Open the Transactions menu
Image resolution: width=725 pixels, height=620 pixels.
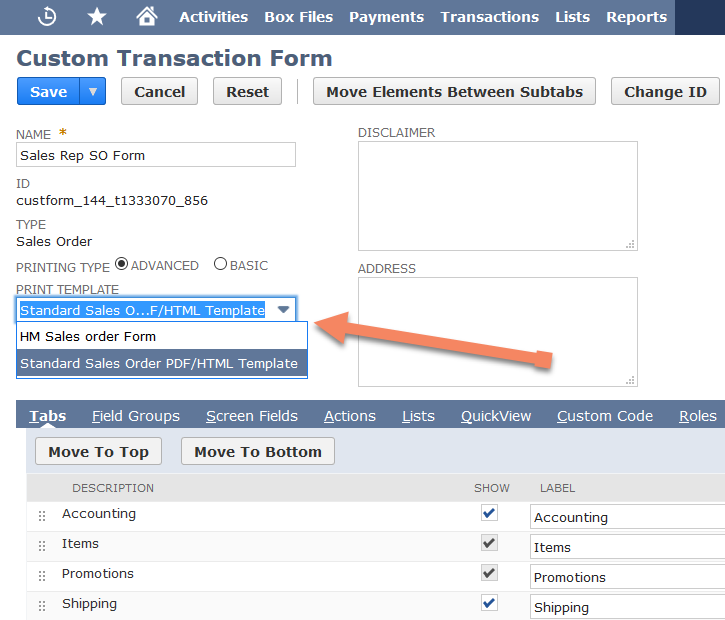pyautogui.click(x=490, y=17)
